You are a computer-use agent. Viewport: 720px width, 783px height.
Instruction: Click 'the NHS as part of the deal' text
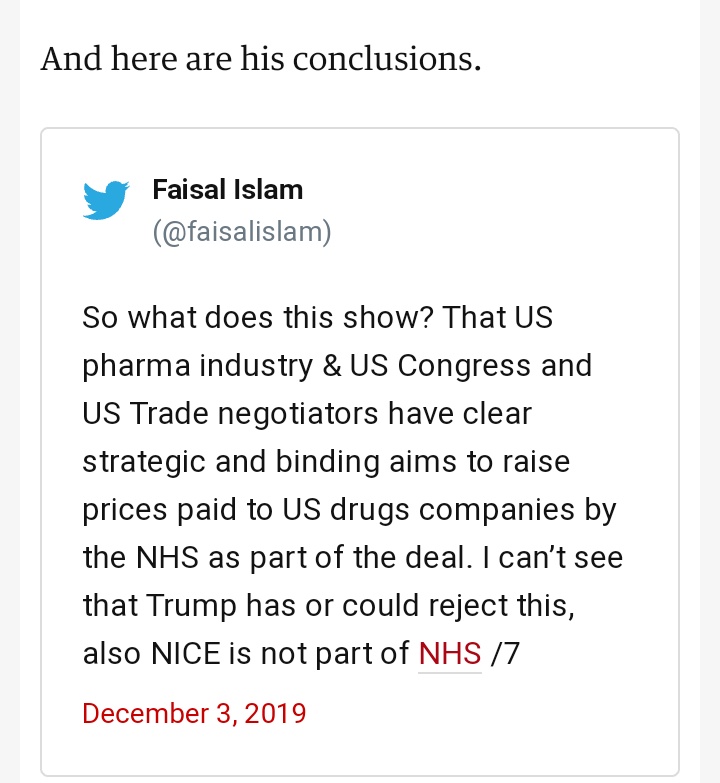pyautogui.click(x=278, y=557)
